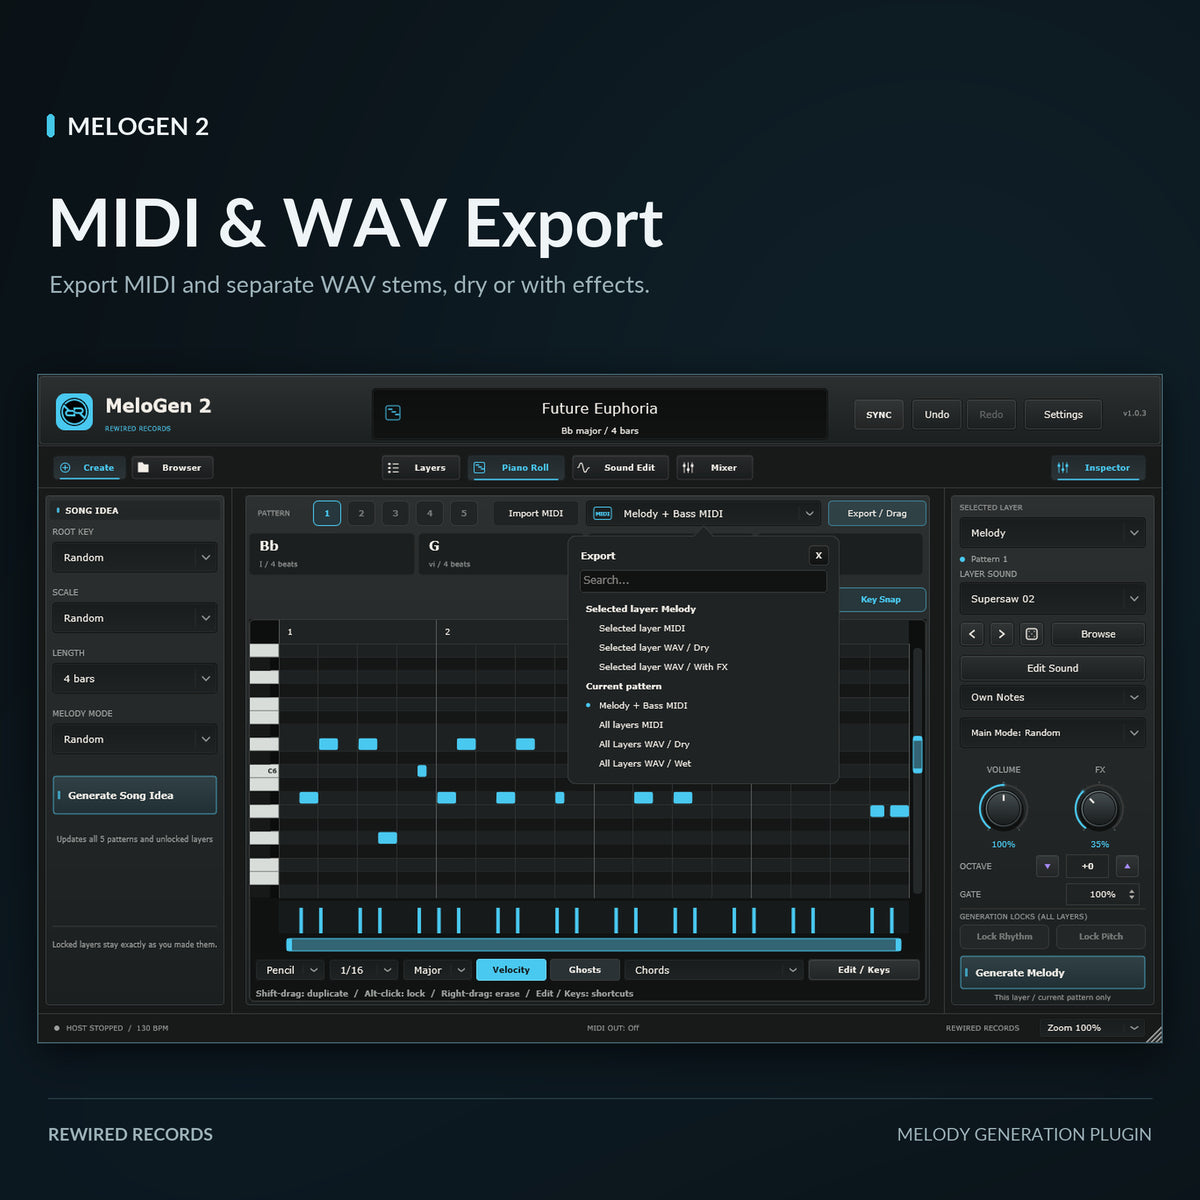Click the random sound dice icon
The height and width of the screenshot is (1200, 1200).
(1031, 634)
